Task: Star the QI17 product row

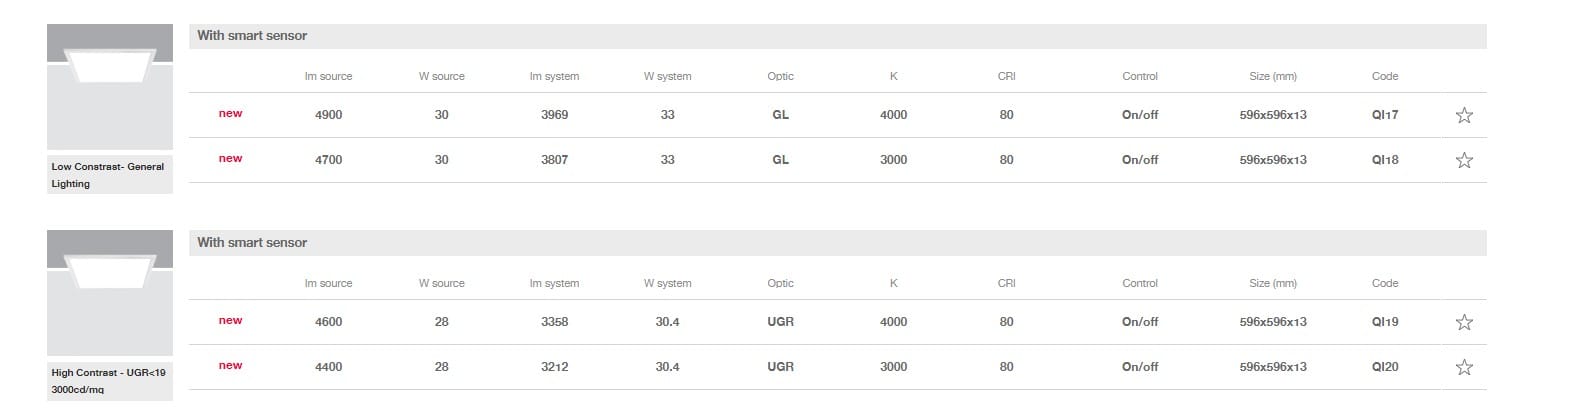Action: pyautogui.click(x=1464, y=115)
